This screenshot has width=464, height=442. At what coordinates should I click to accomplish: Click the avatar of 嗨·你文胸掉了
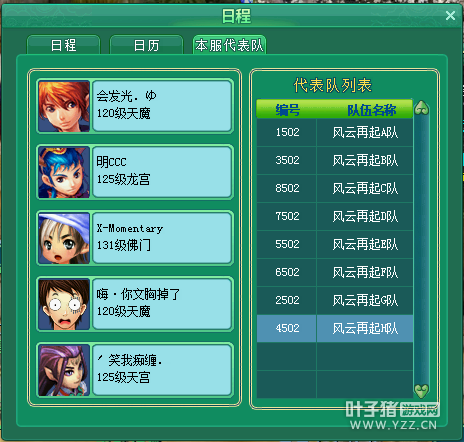click(x=64, y=304)
